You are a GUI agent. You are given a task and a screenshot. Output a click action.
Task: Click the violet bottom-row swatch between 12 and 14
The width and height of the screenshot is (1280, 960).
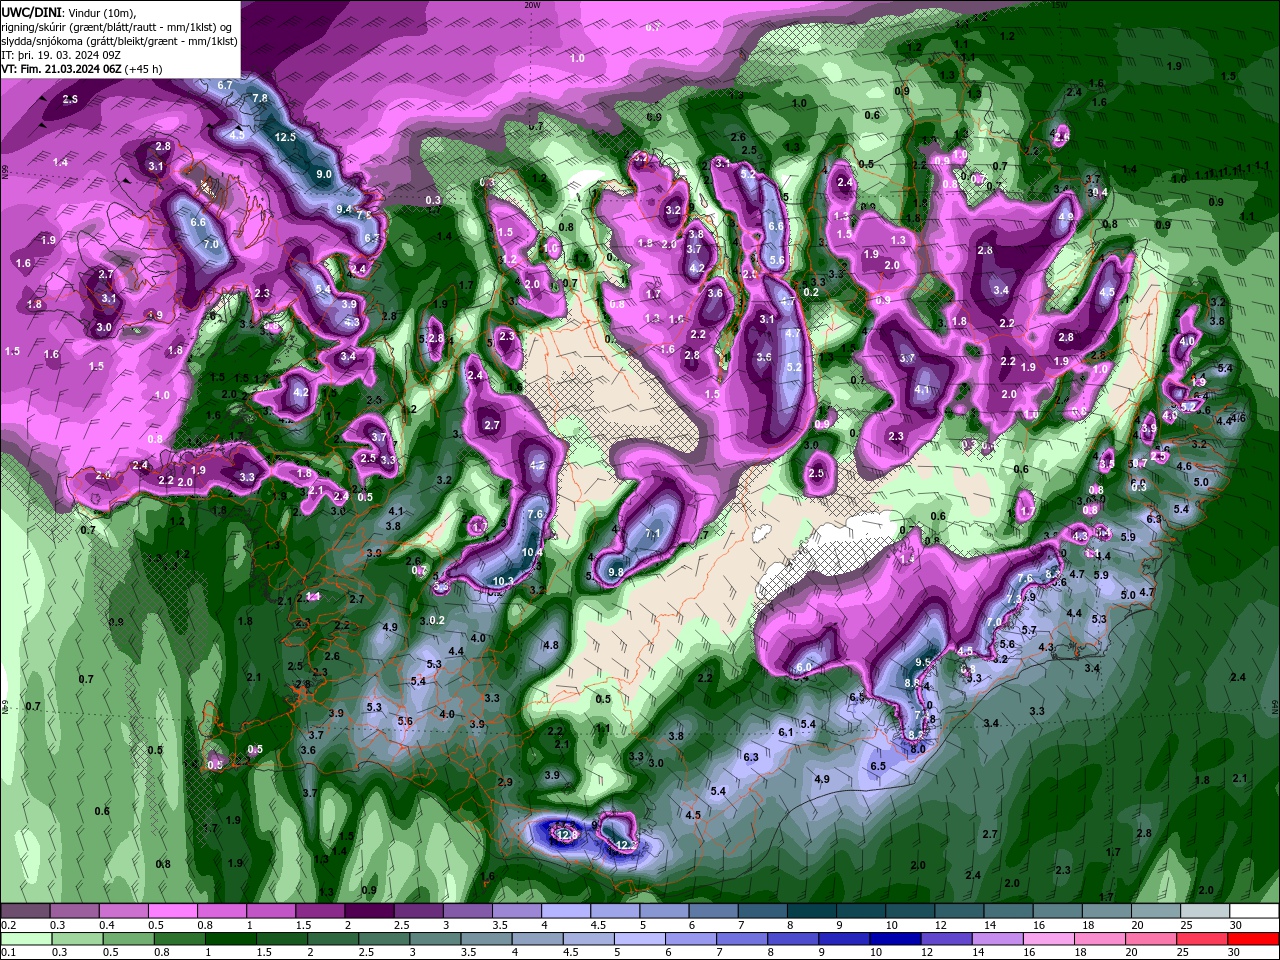click(949, 938)
